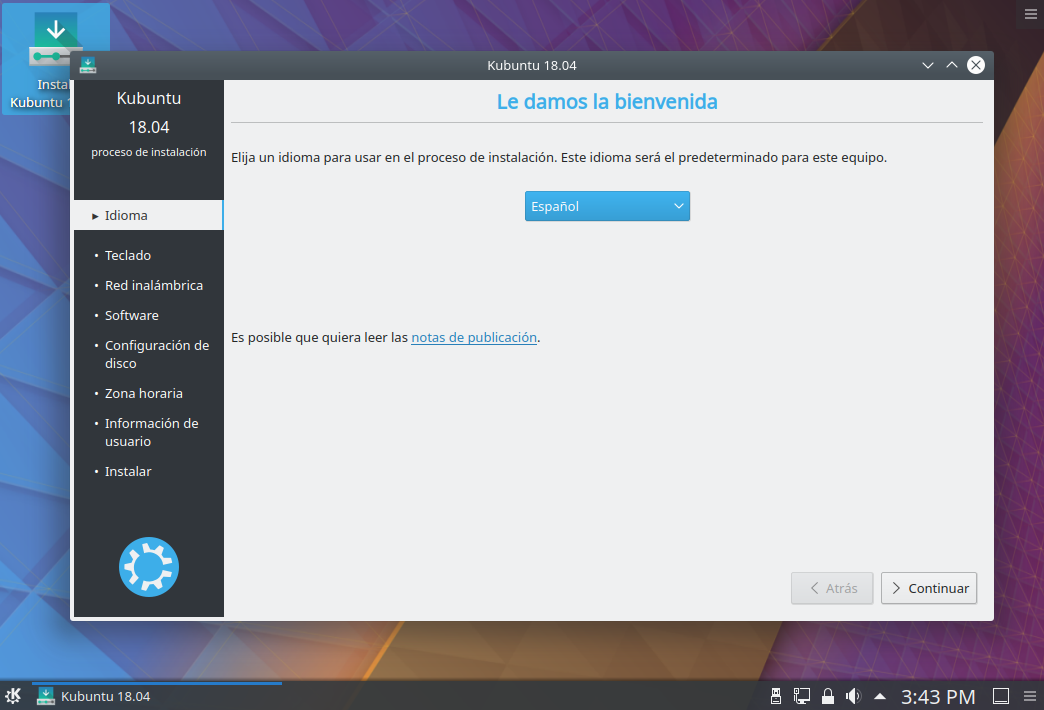Click the "proceso de instalación" sidebar text
This screenshot has height=710, width=1044.
tap(149, 153)
